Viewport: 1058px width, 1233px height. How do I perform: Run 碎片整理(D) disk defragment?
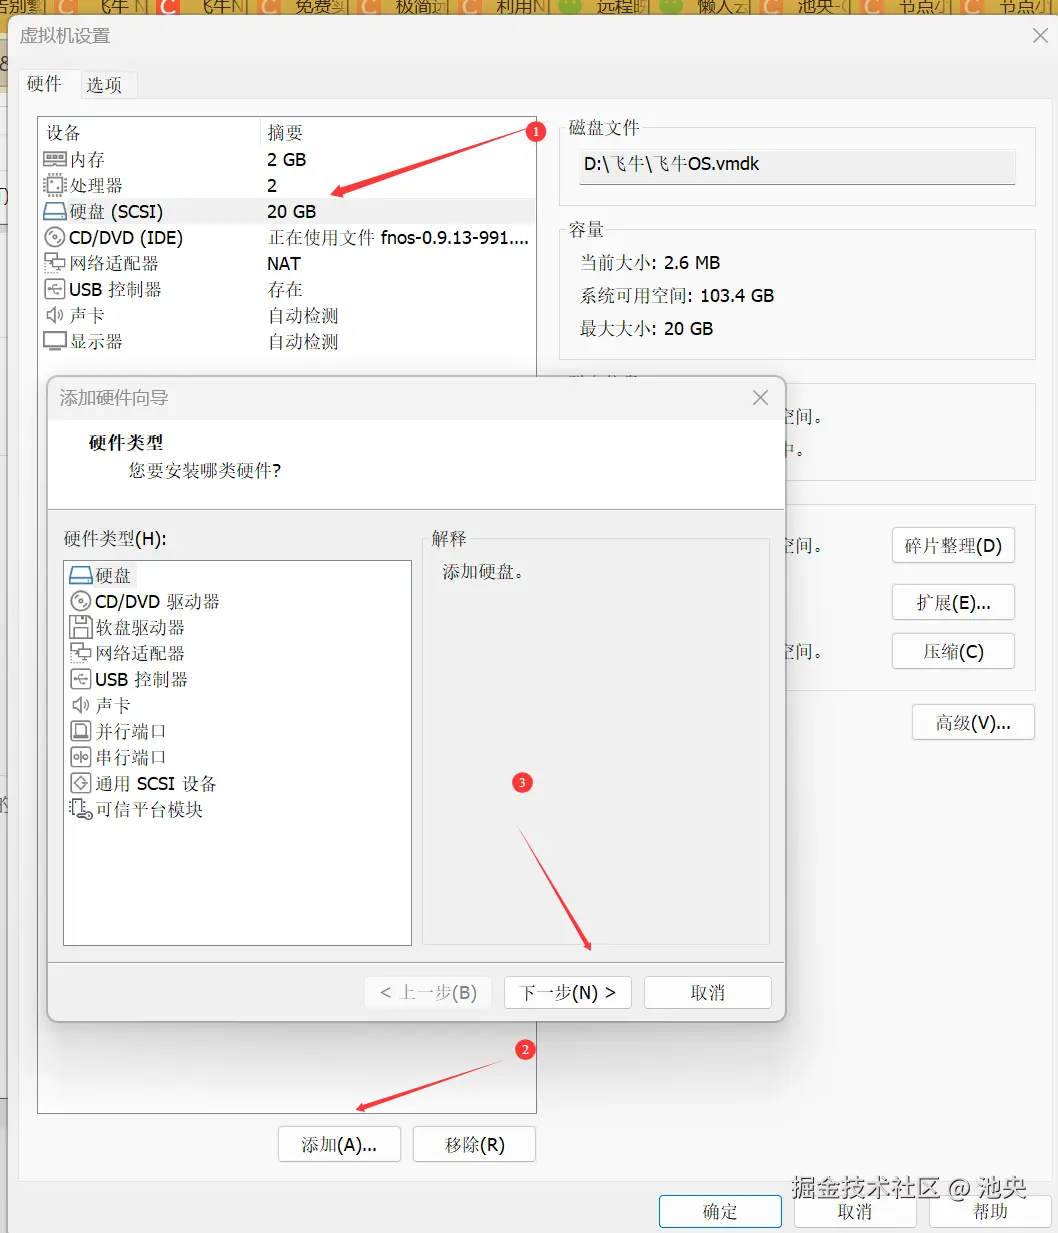click(952, 545)
